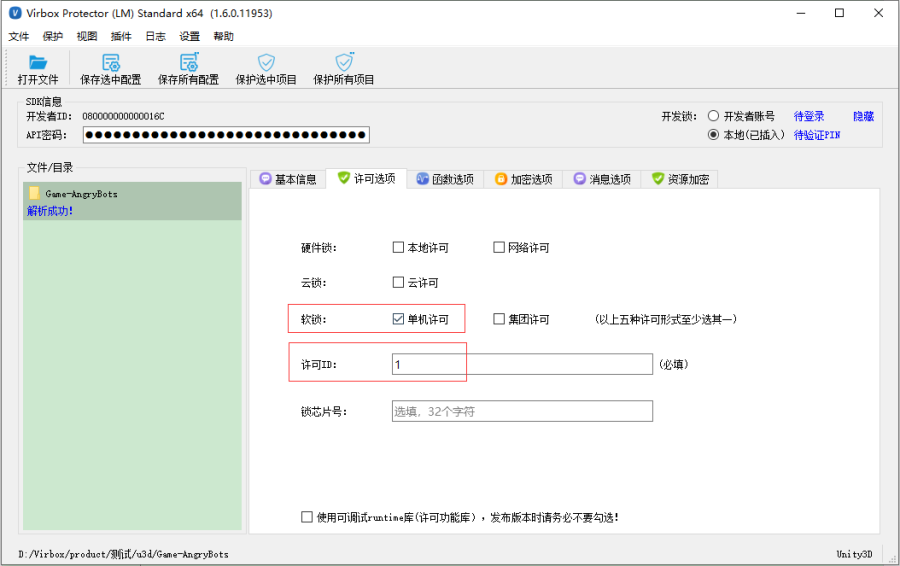Click the 待验证PIN link
This screenshot has height=566, width=900.
click(817, 135)
